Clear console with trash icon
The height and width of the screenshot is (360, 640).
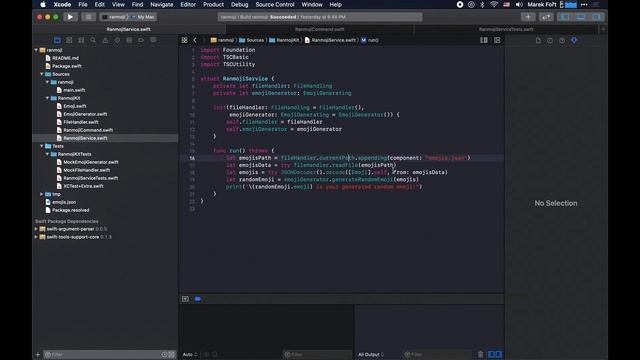[480, 354]
